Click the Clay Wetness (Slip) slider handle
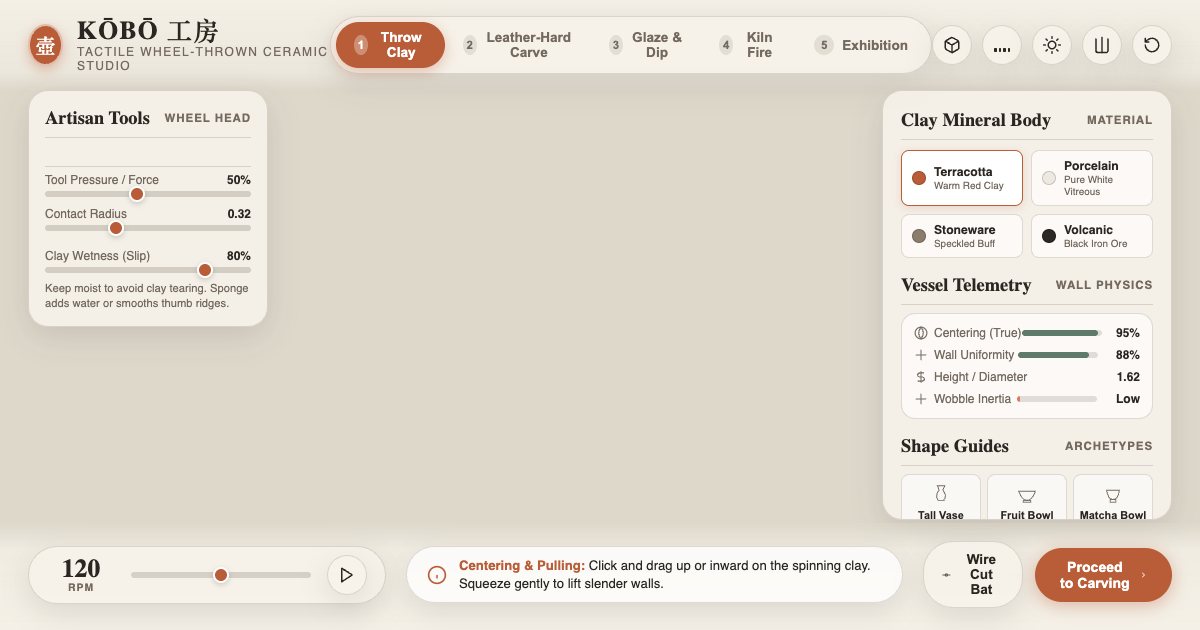The height and width of the screenshot is (630, 1200). [205, 270]
